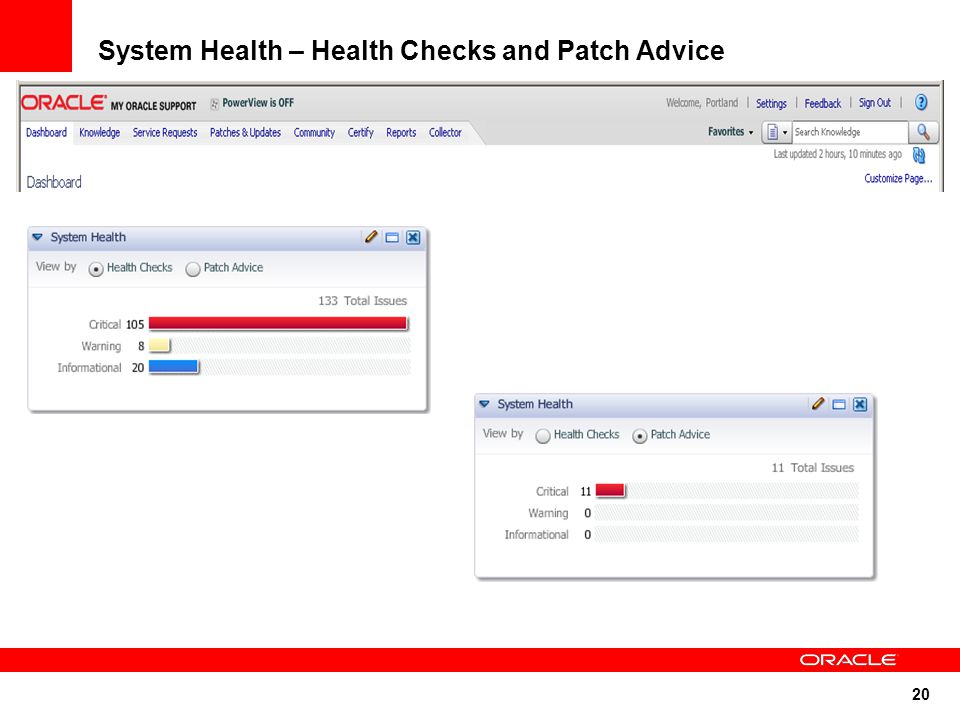Click the blue Informational 20 bar
The image size is (960, 720).
coord(174,367)
